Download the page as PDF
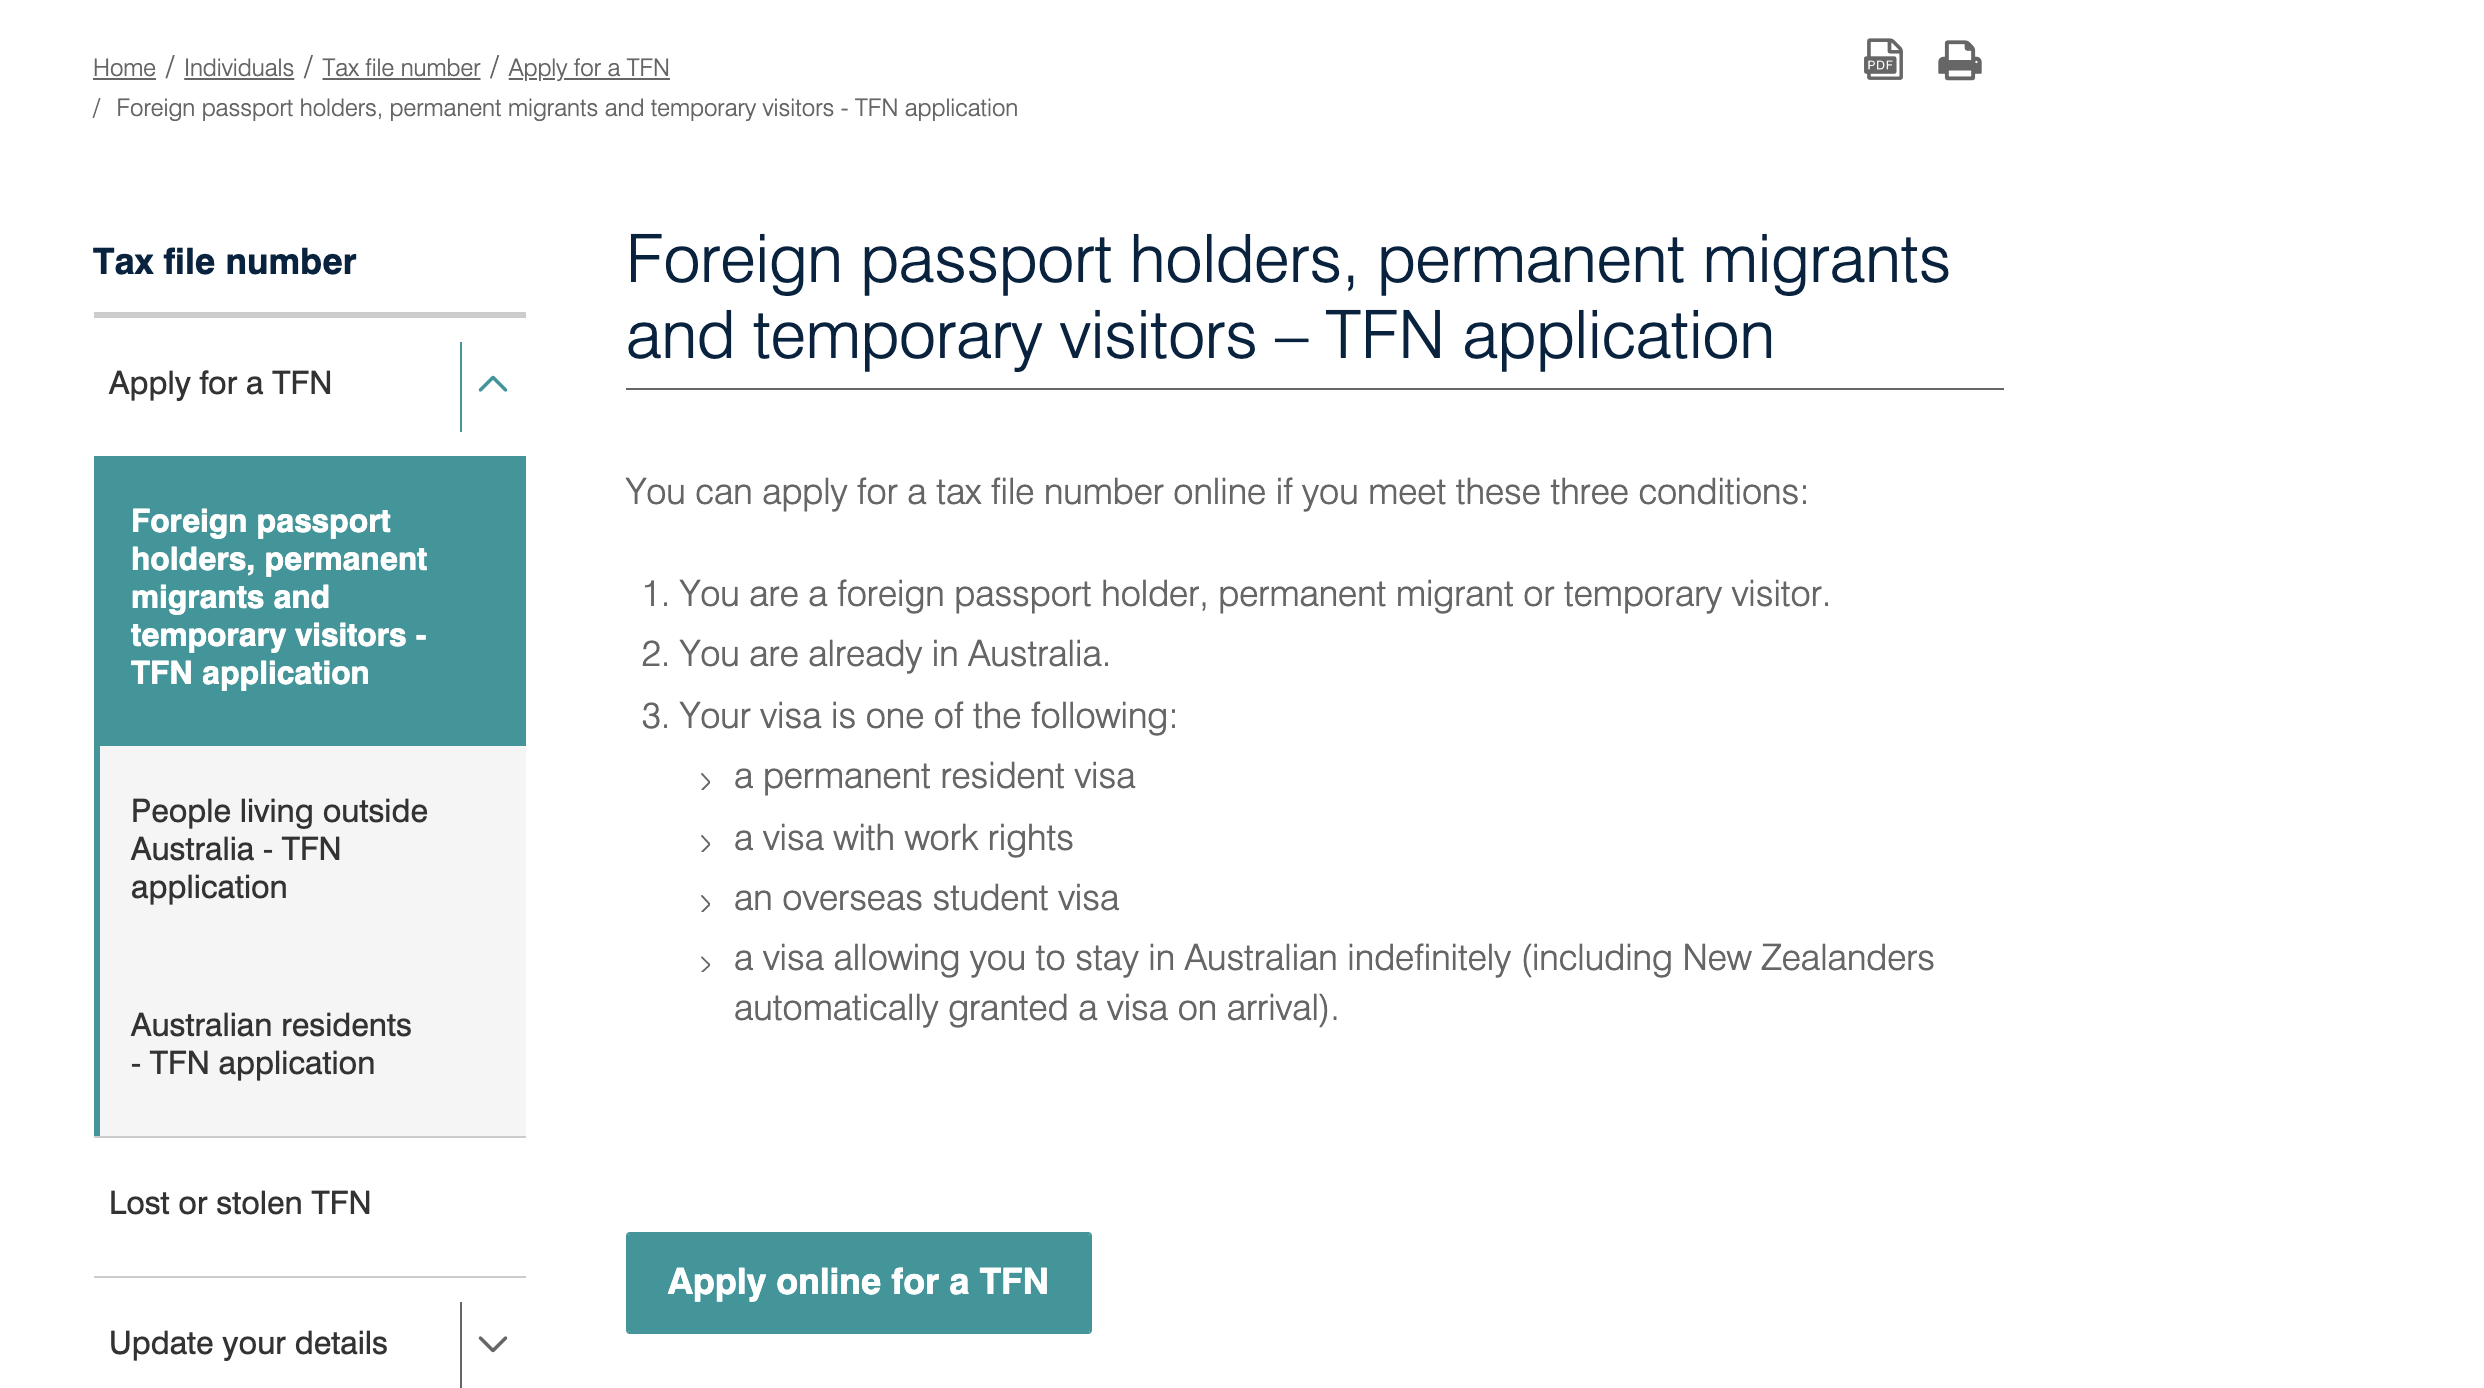This screenshot has height=1388, width=2484. point(1883,60)
